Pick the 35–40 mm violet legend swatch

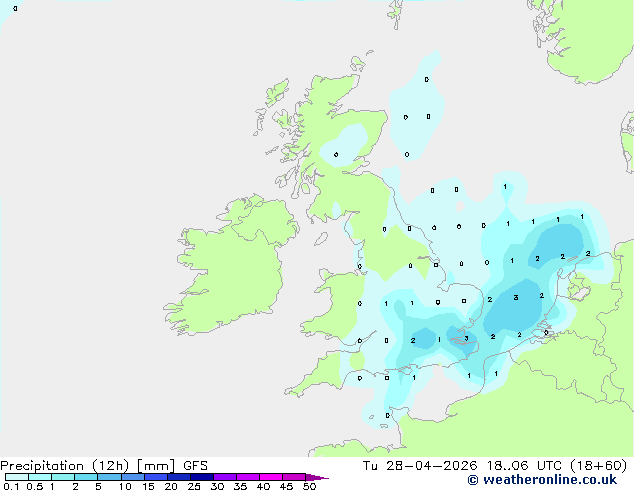click(248, 477)
